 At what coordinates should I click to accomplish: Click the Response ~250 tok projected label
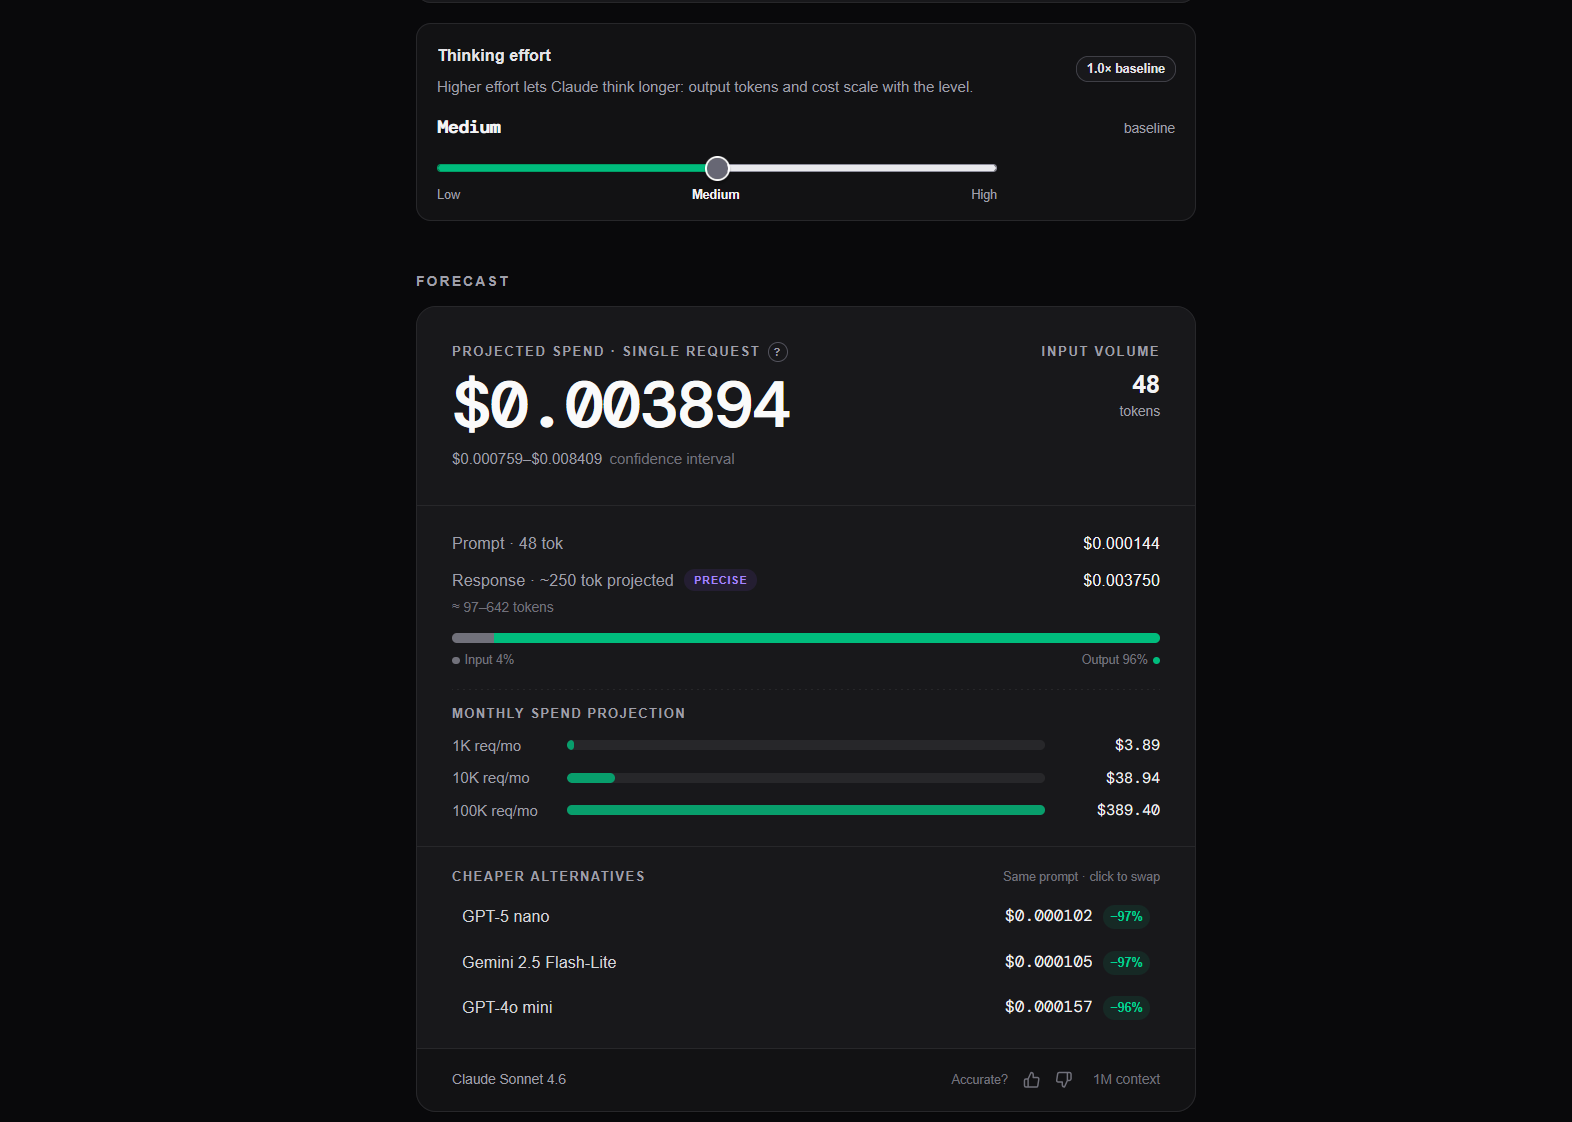[x=563, y=580]
